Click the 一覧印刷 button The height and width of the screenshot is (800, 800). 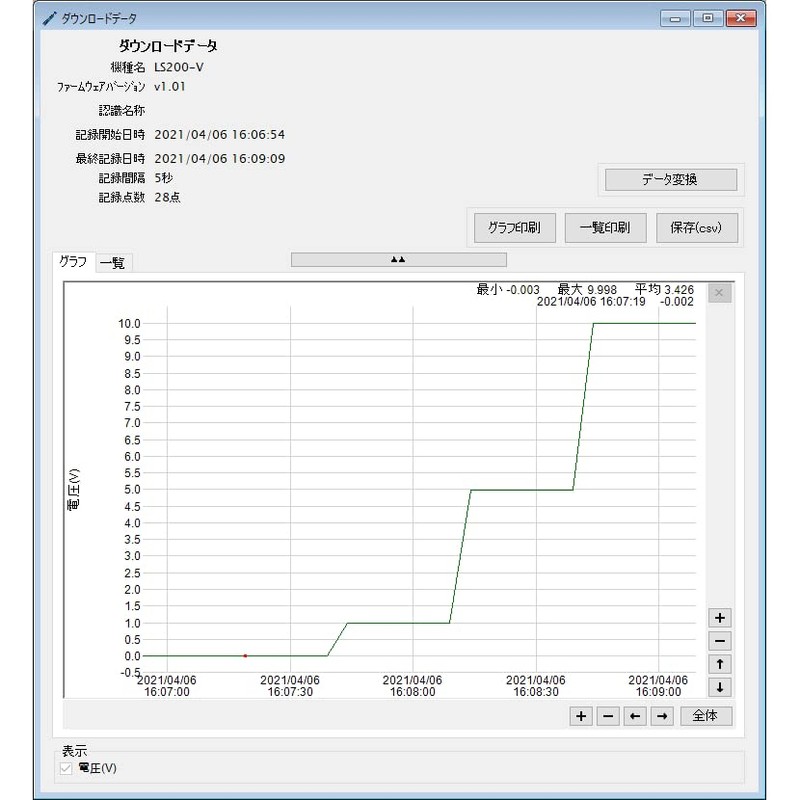click(x=605, y=228)
